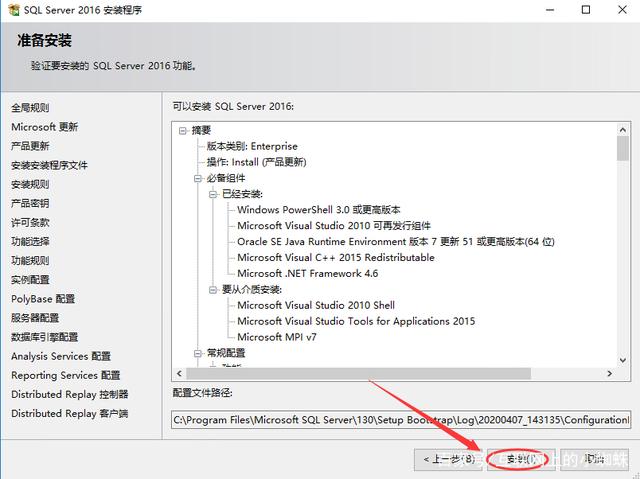
Task: Collapse the 要从介质安装 tree node
Action: pos(213,290)
